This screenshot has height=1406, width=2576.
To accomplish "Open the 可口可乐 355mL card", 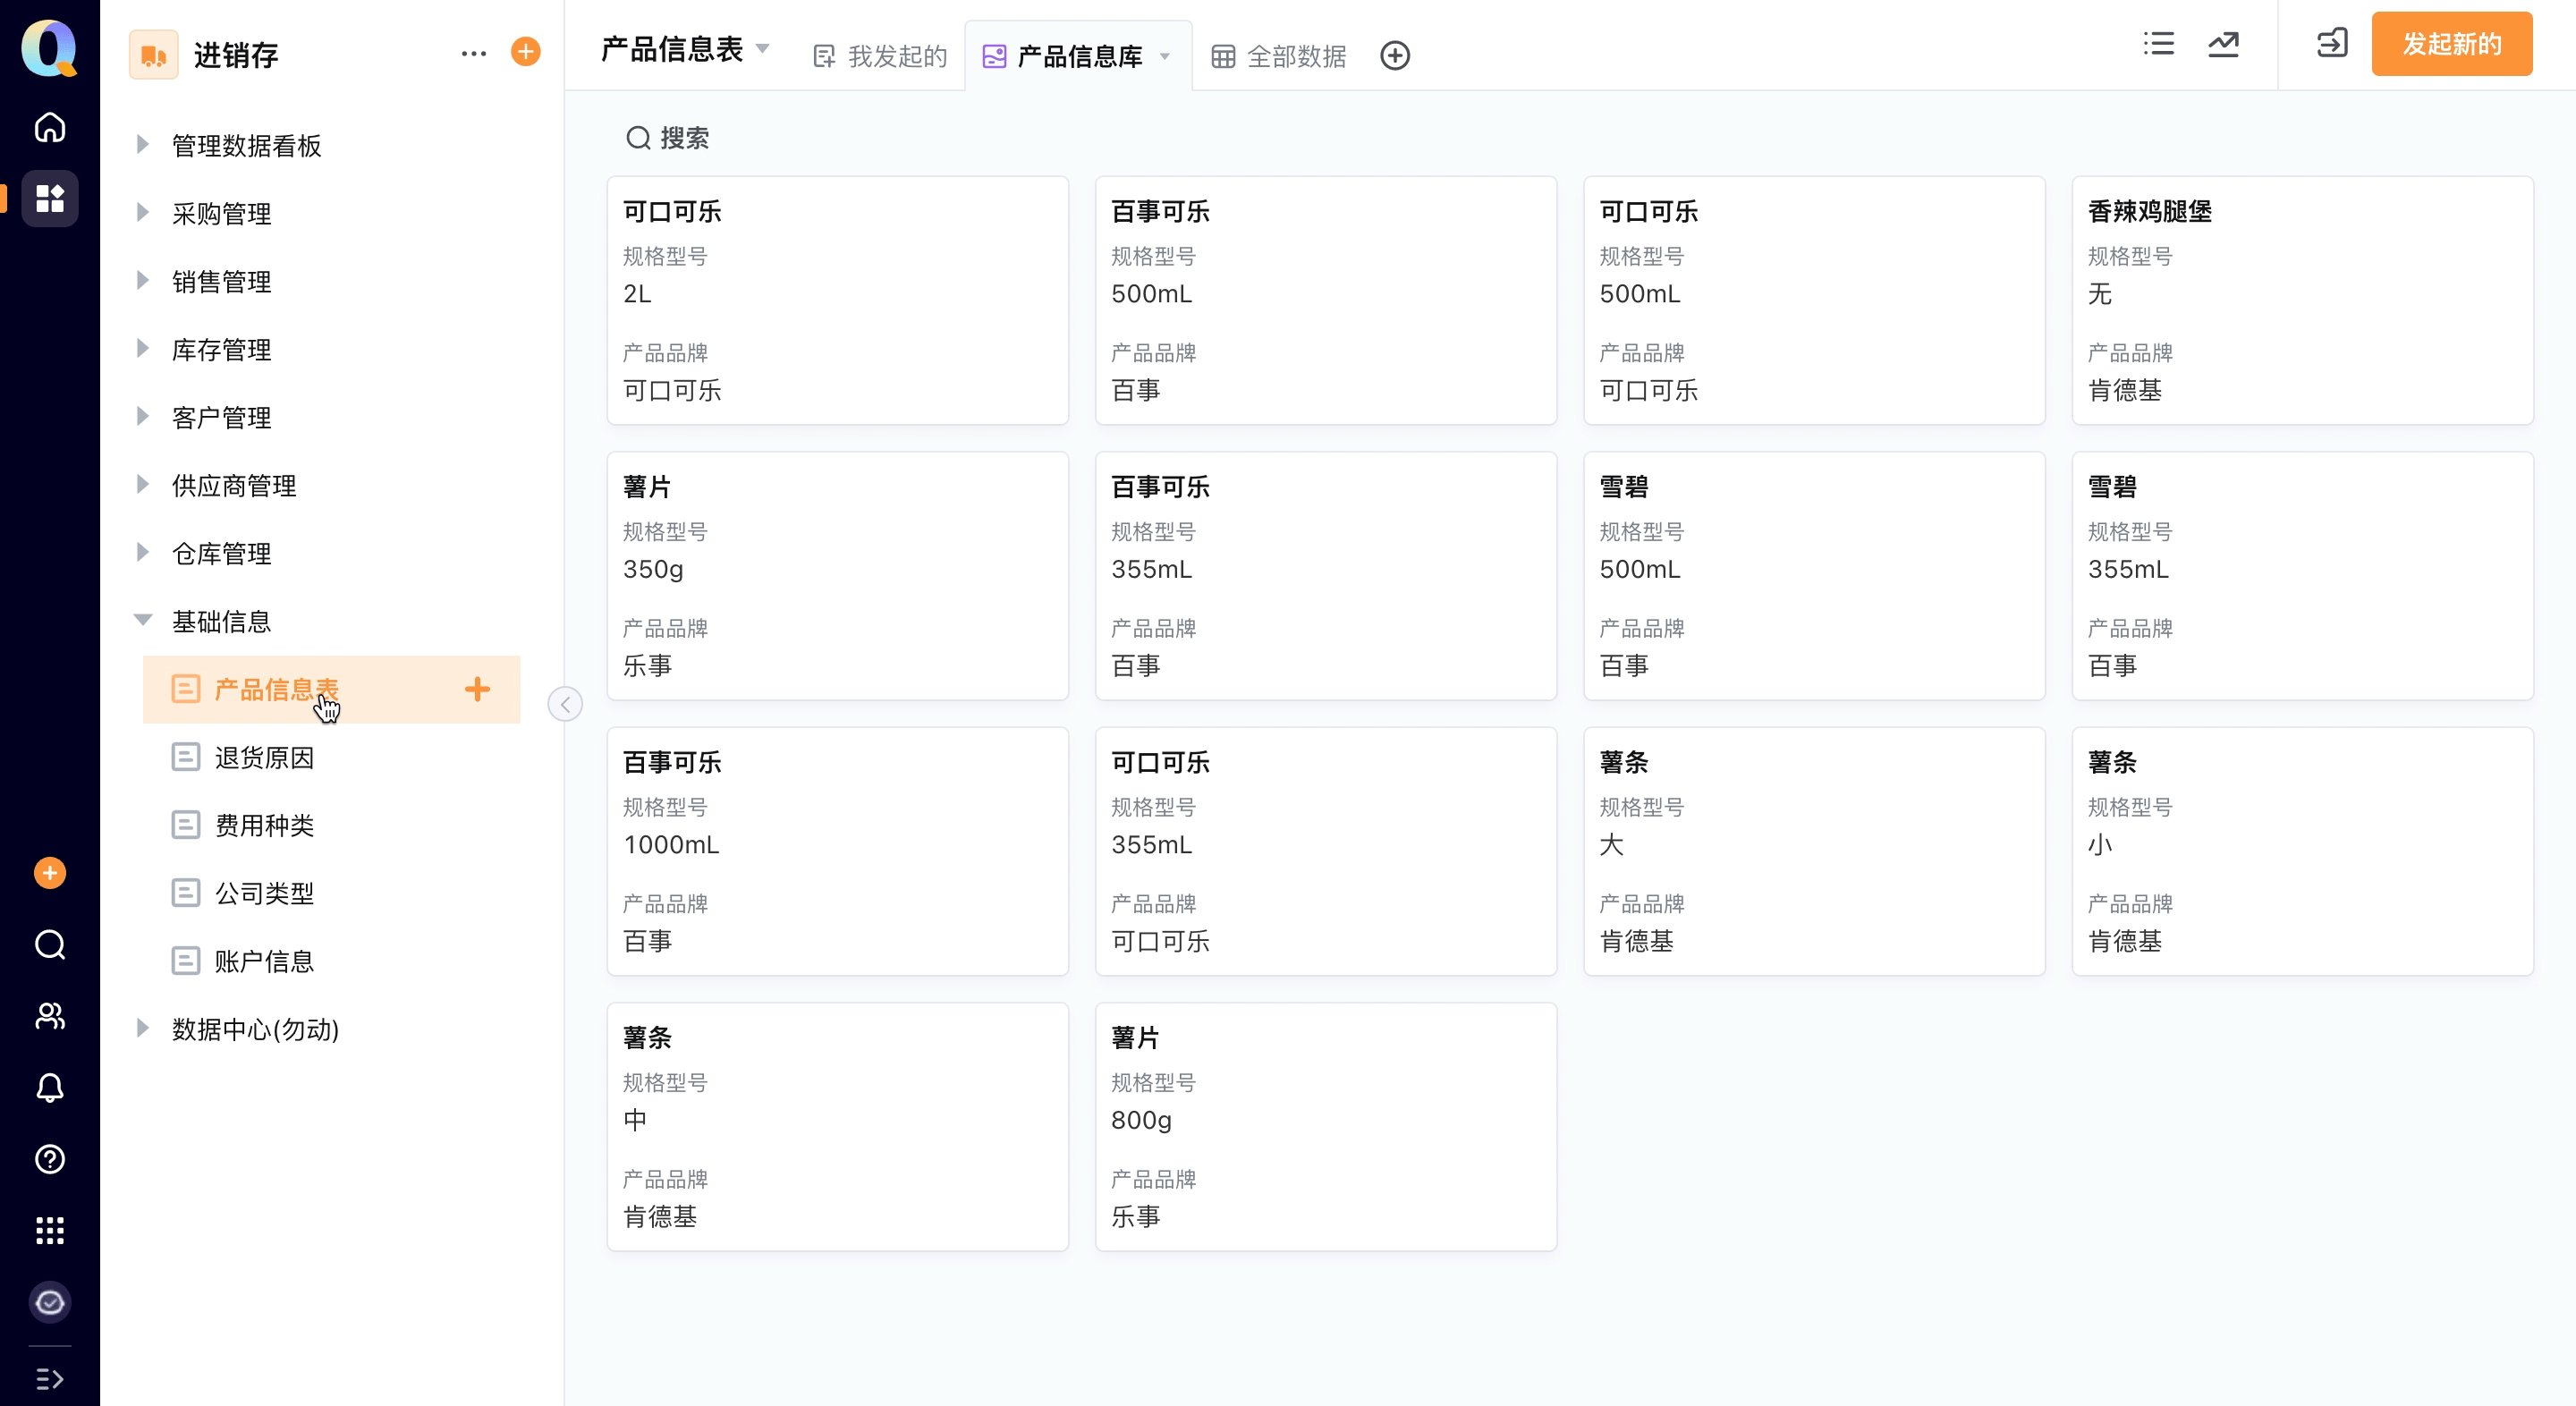I will (1326, 851).
